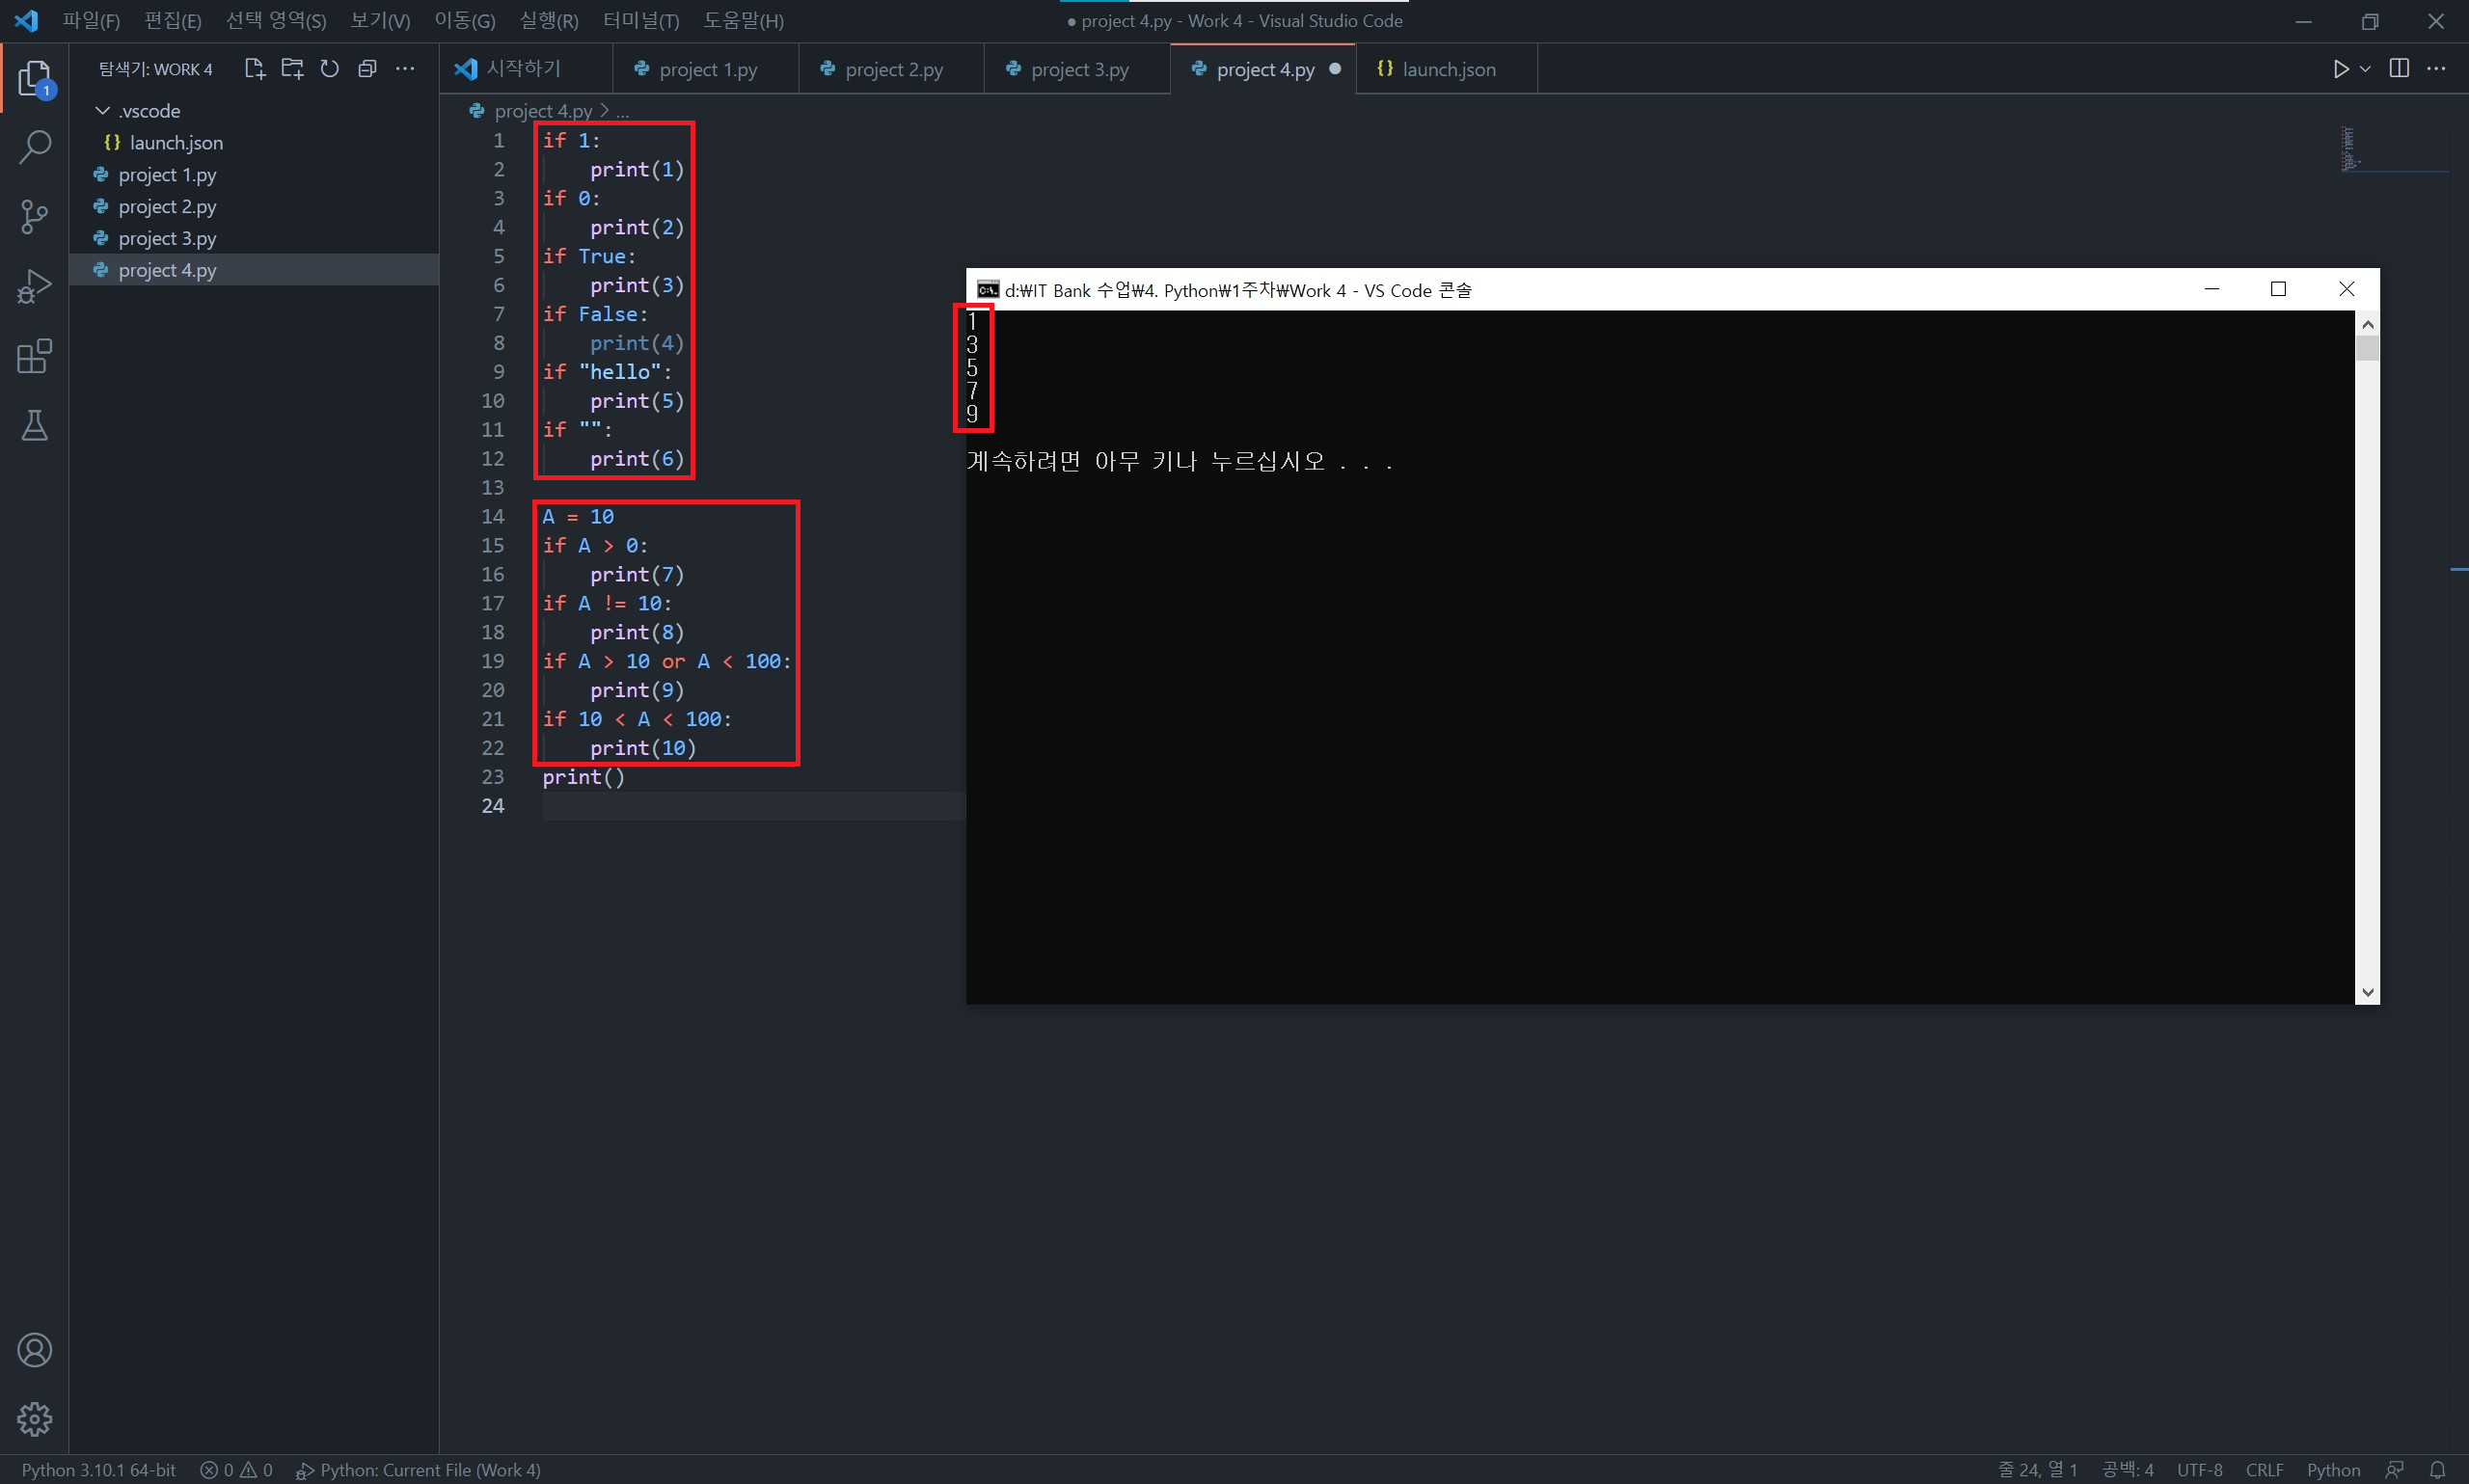Open explorer Views and More Actions menu
The height and width of the screenshot is (1484, 2469).
point(405,69)
